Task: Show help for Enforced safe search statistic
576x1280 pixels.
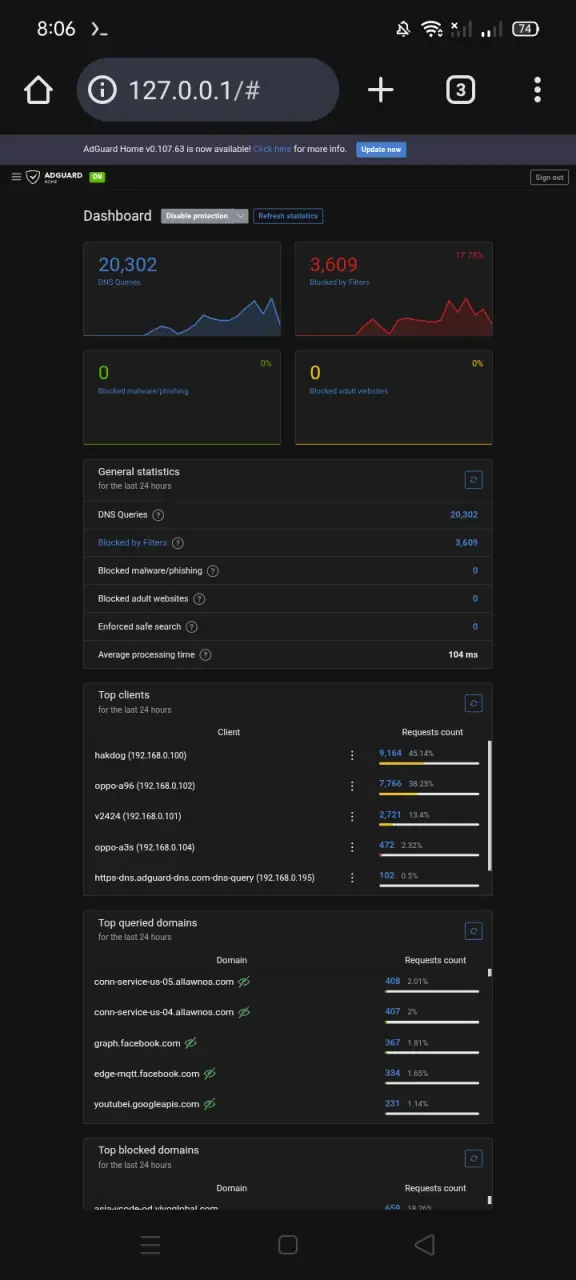Action: tap(192, 627)
